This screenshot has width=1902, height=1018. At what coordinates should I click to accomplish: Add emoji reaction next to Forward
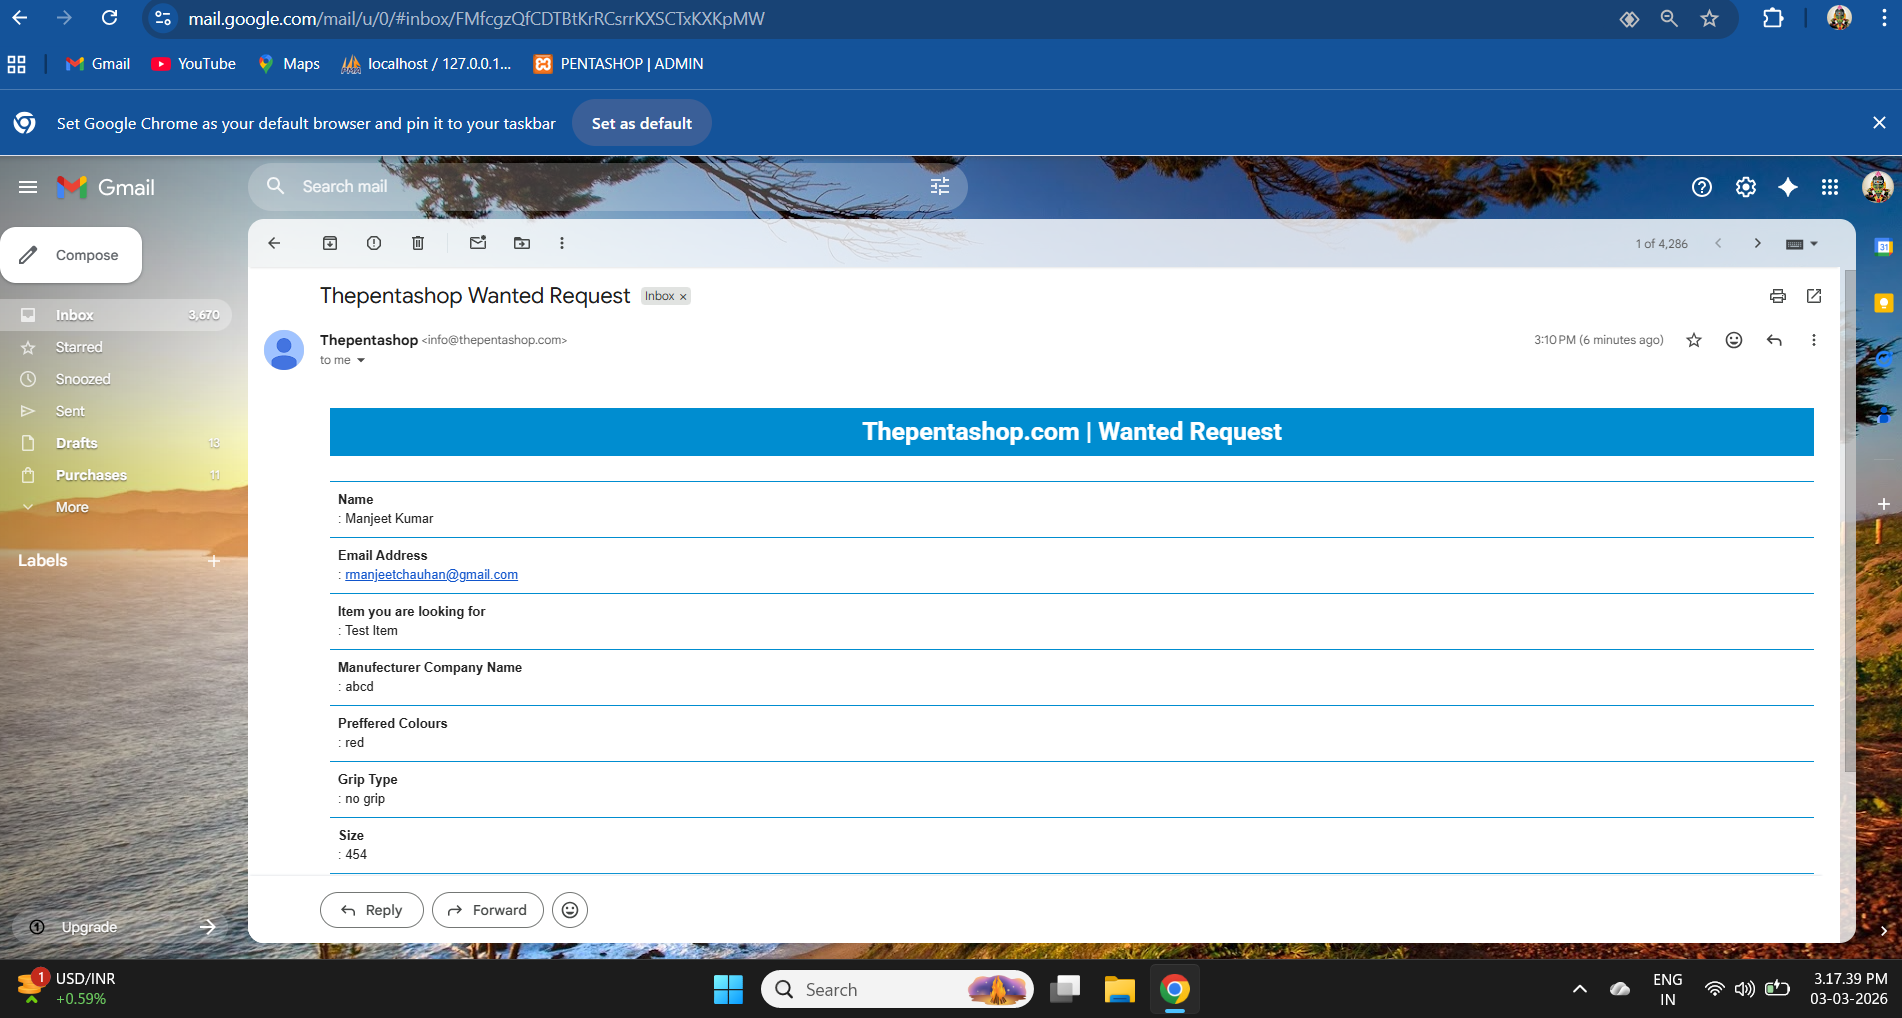570,910
